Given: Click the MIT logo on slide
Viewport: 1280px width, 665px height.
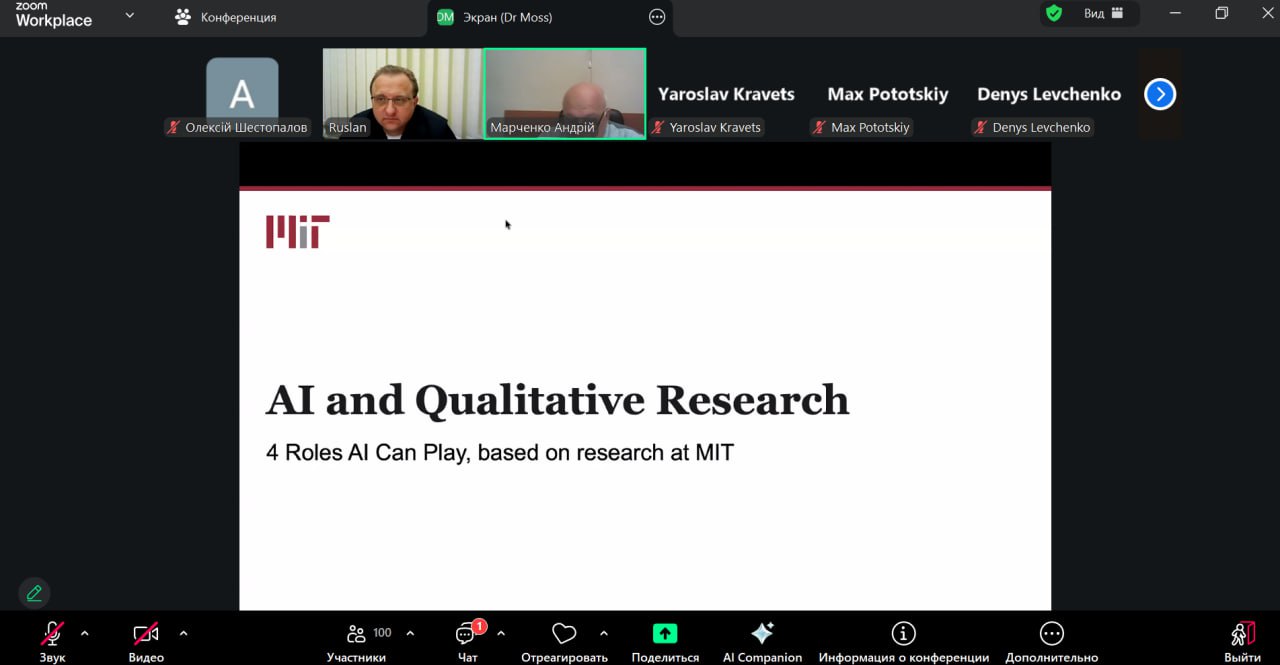Looking at the screenshot, I should click(x=298, y=231).
